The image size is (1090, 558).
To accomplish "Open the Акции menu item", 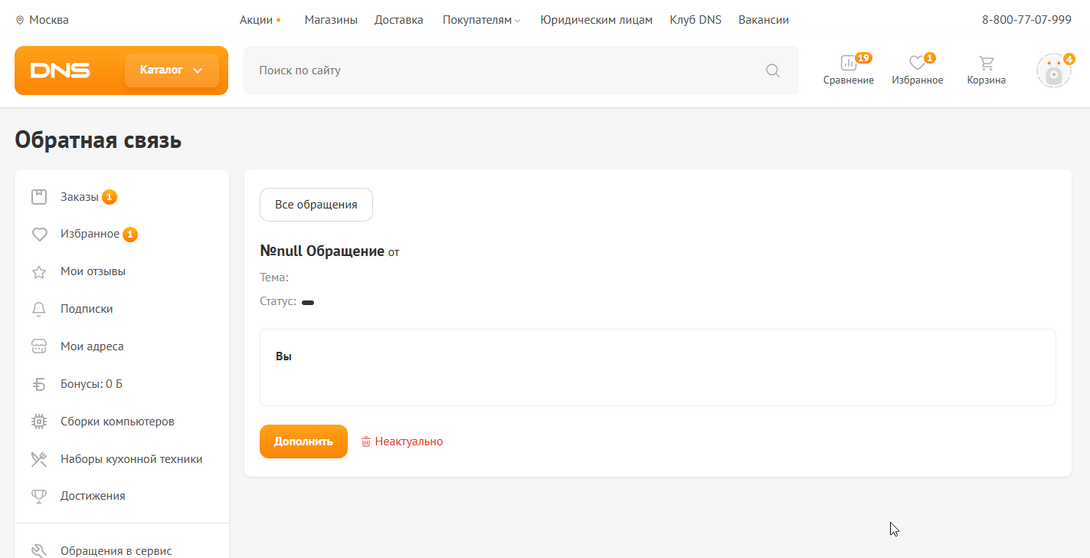I will pyautogui.click(x=256, y=20).
